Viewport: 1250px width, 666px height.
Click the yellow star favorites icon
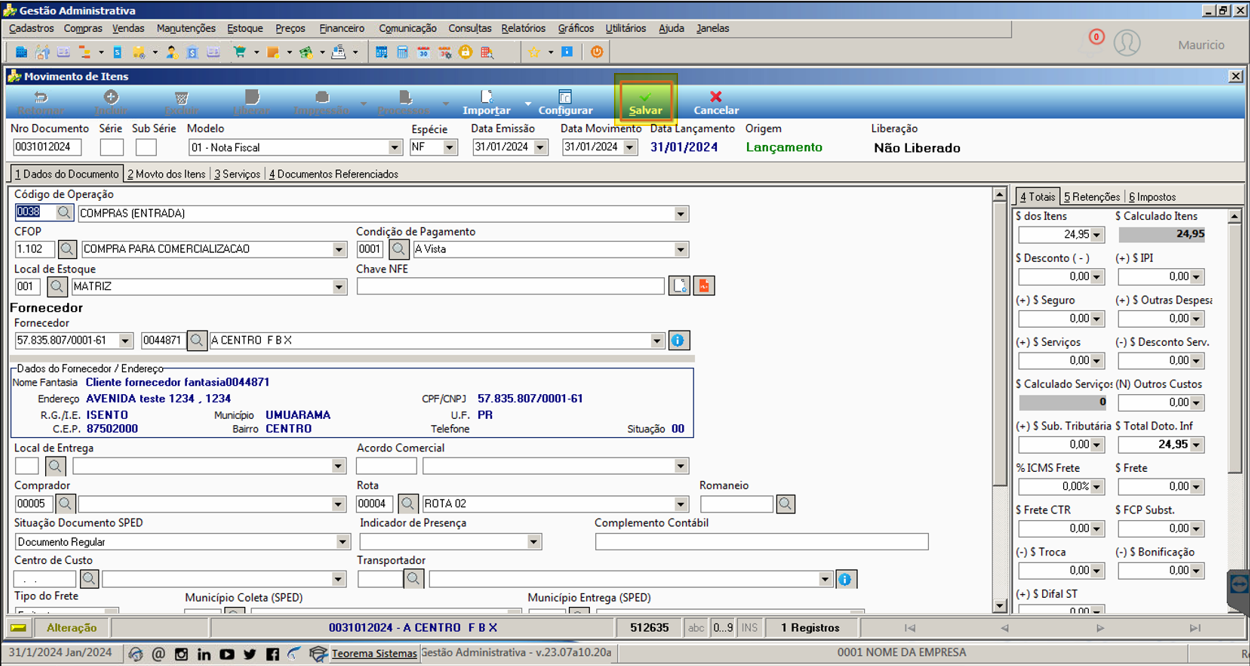tap(534, 51)
